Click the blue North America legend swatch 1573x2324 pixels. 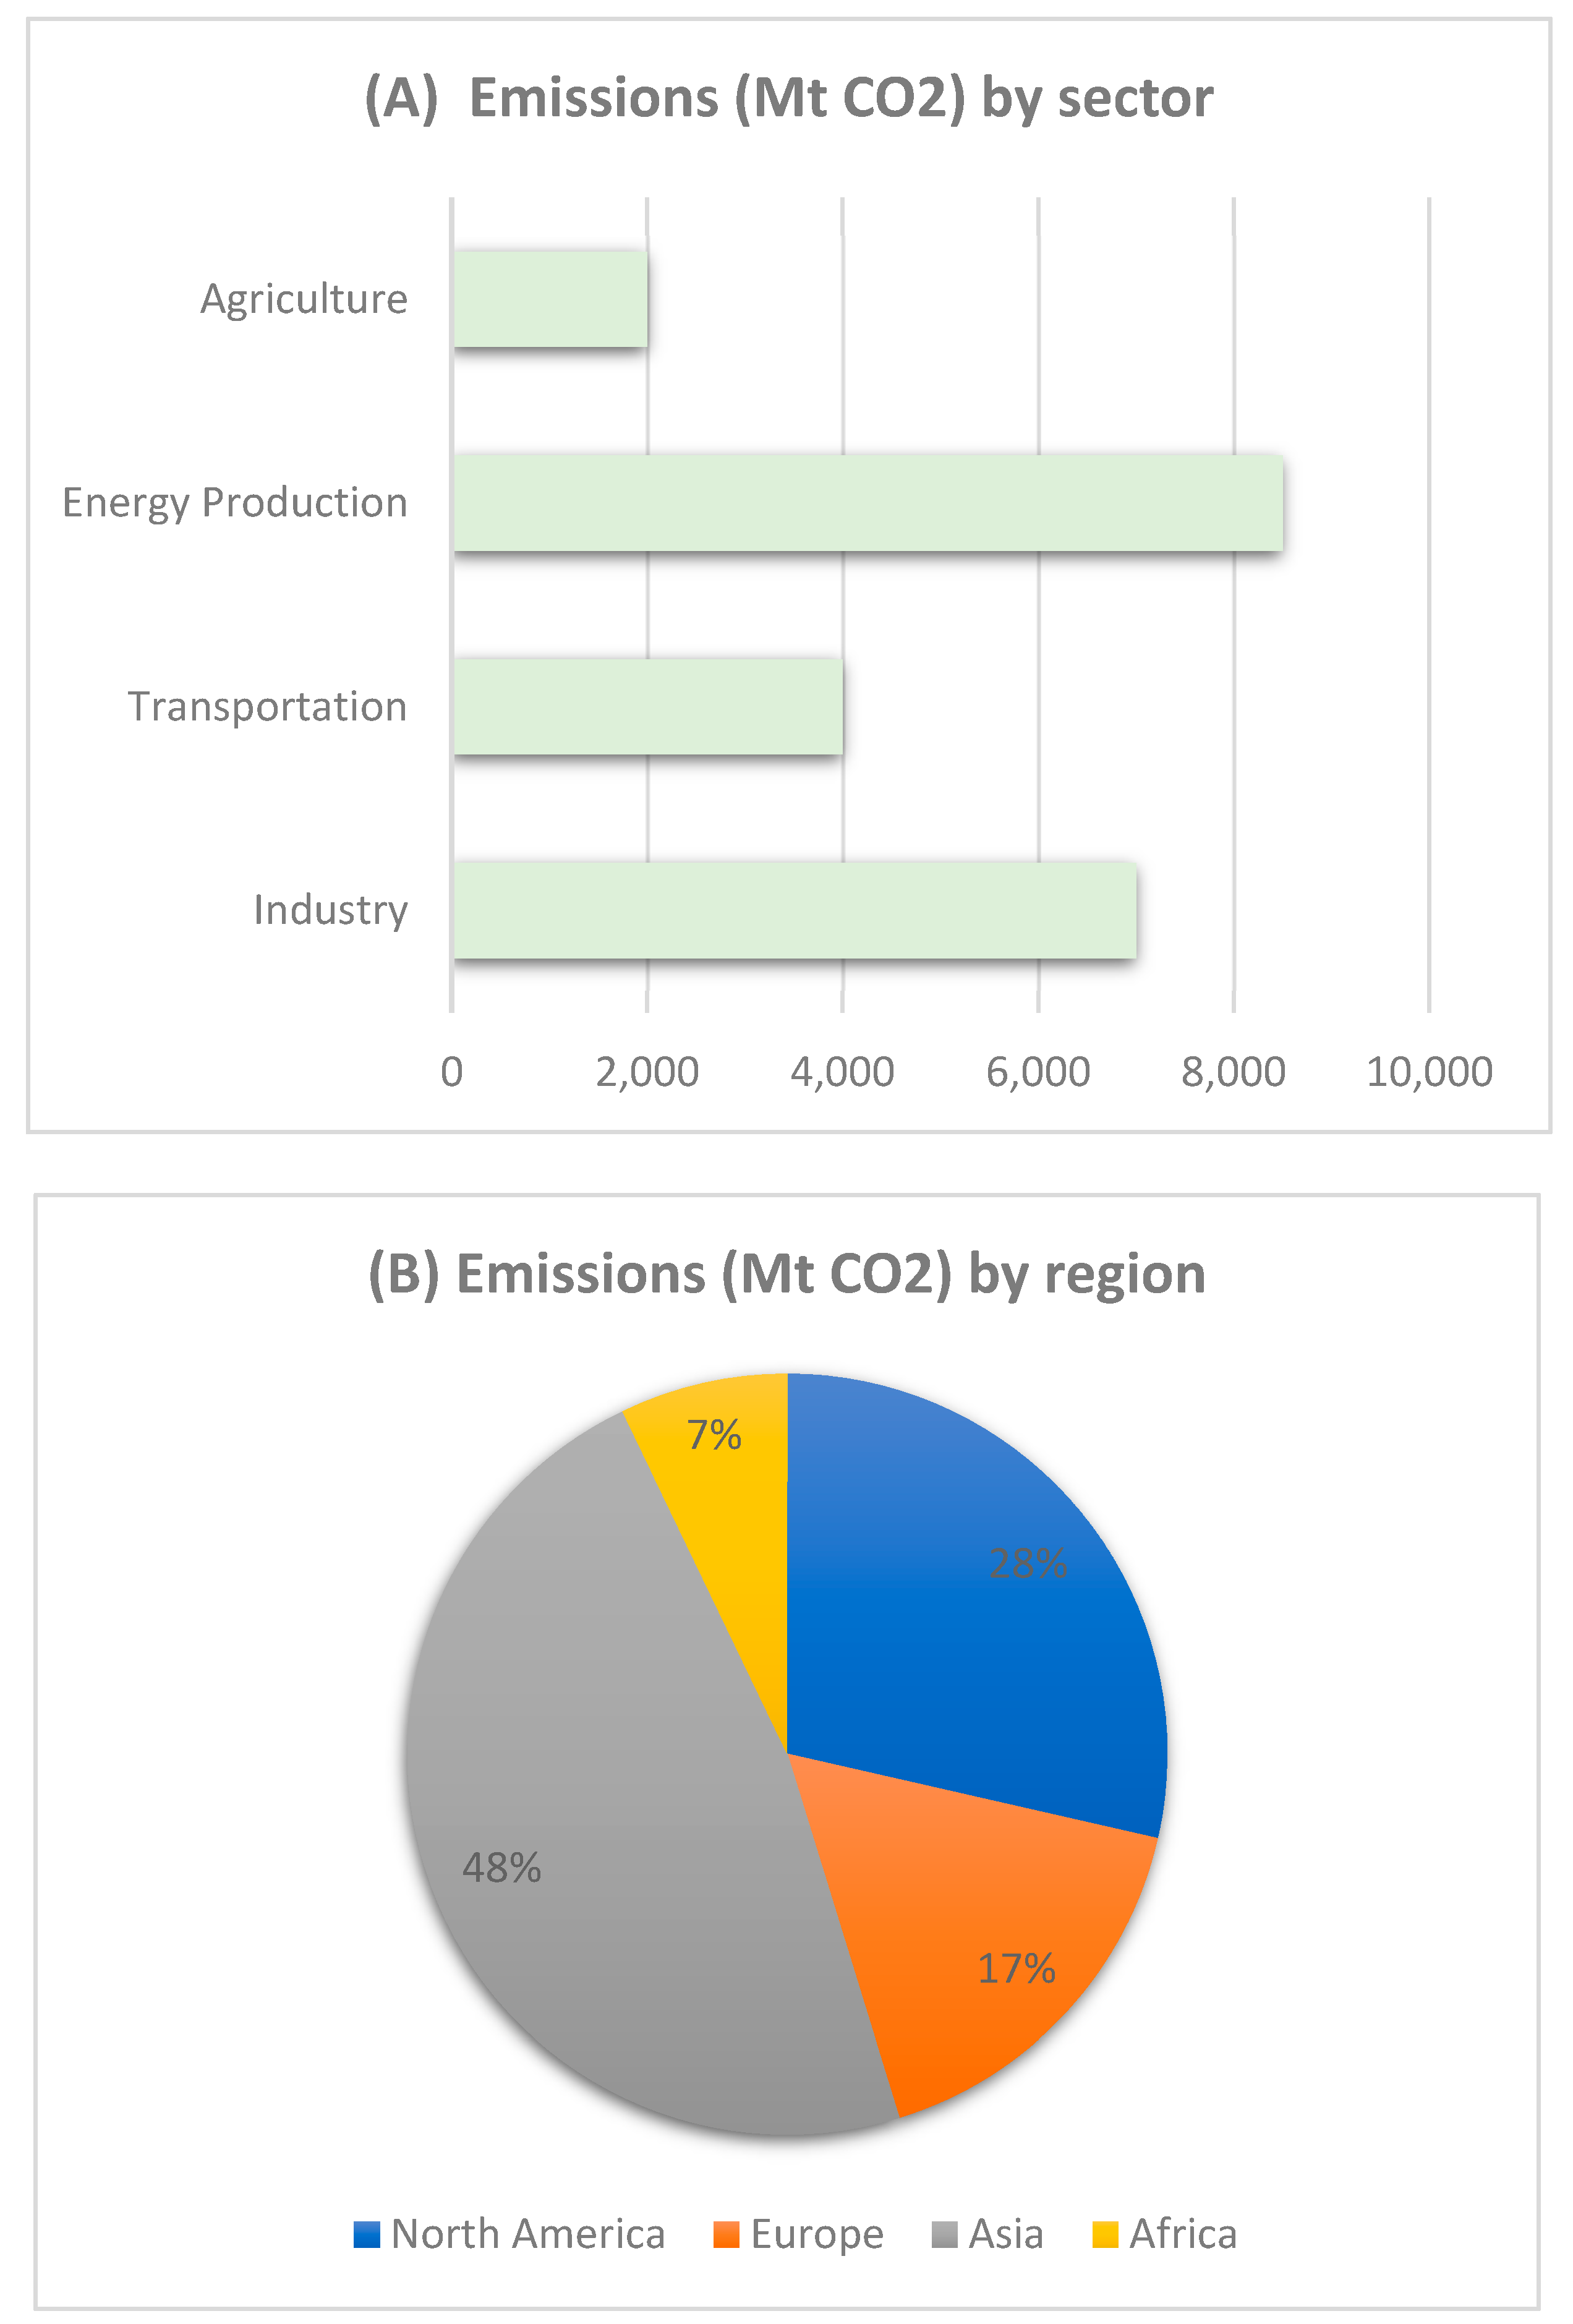click(367, 2234)
